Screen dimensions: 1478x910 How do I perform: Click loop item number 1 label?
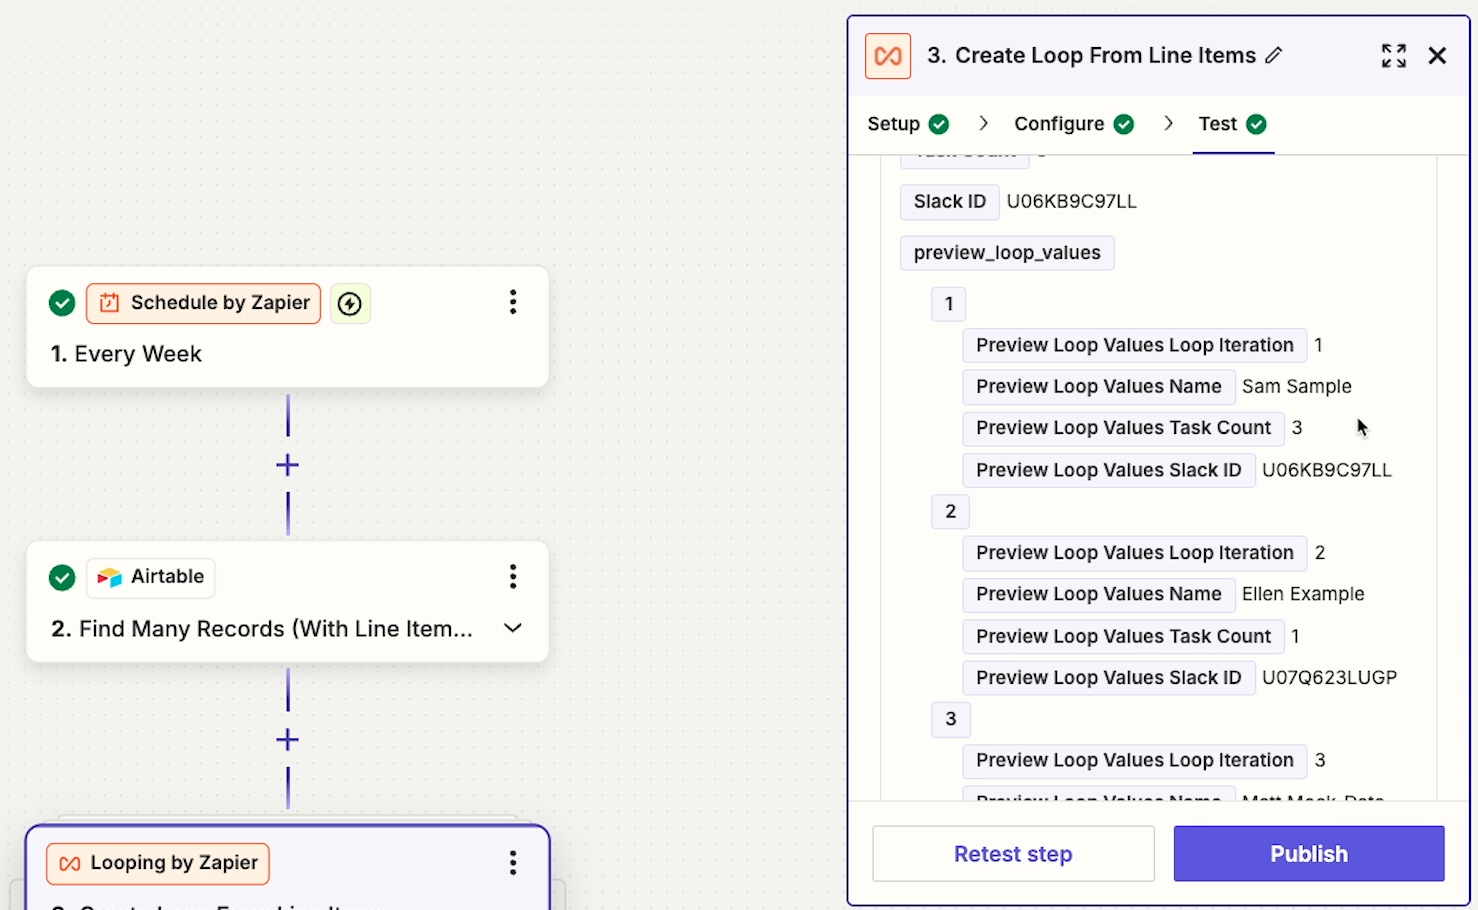[x=949, y=304]
